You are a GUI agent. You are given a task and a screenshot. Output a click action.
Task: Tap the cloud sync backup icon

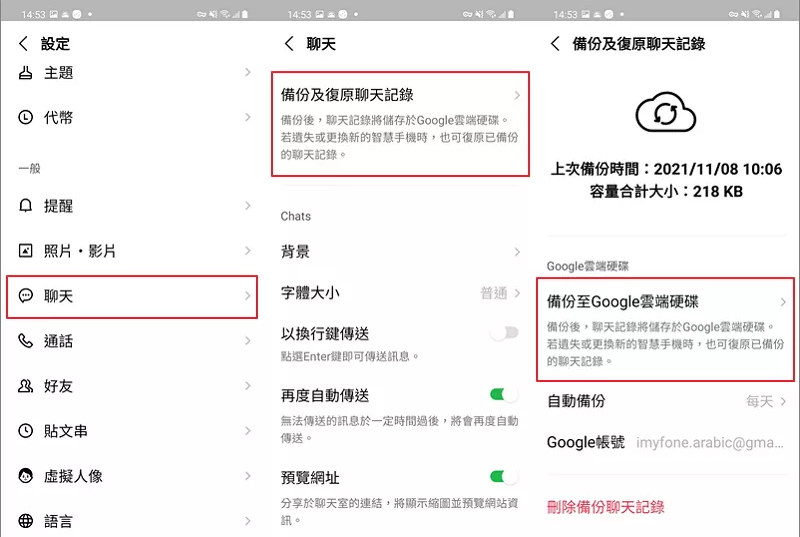667,115
